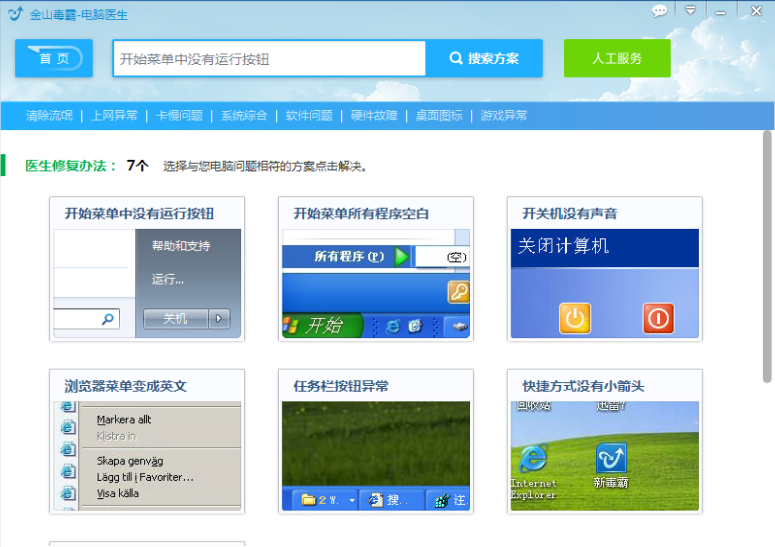
Task: Select the 桌面图标 category tab
Action: tap(439, 116)
